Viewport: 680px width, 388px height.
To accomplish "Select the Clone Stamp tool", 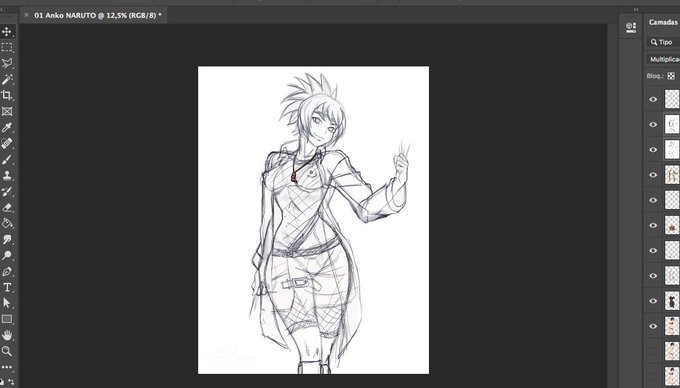I will 7,176.
